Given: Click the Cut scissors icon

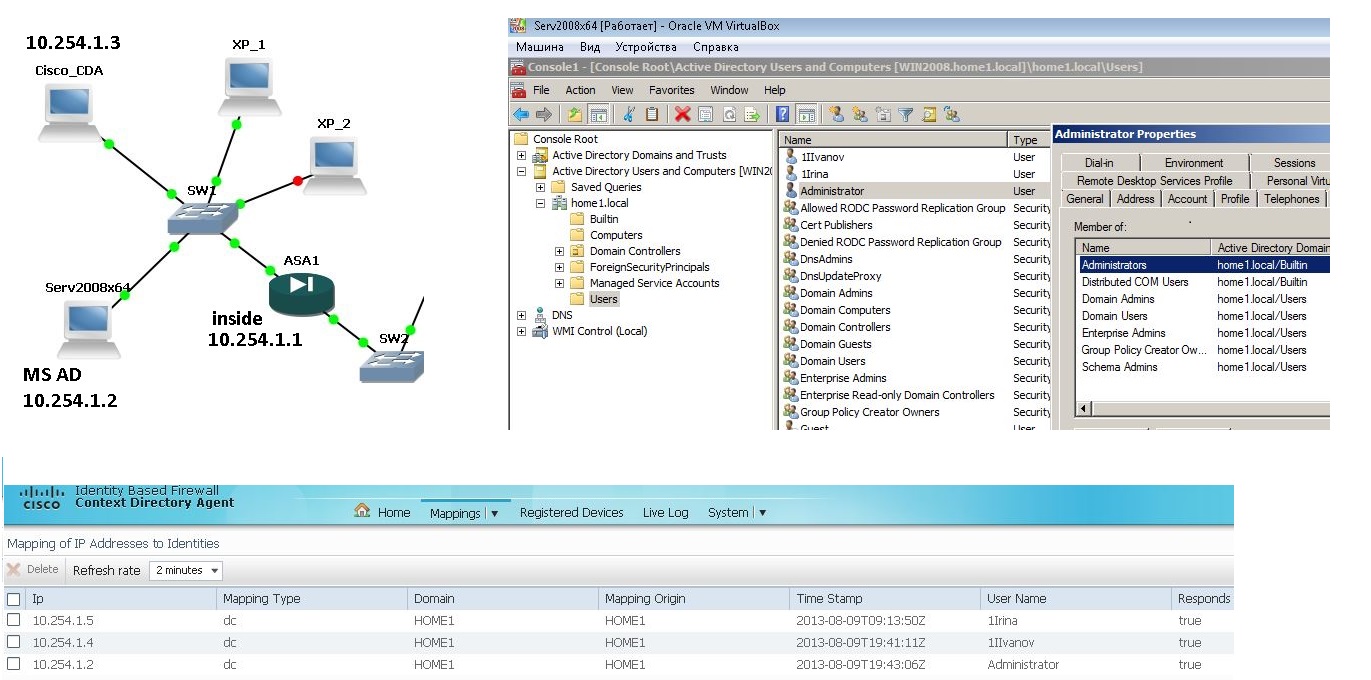Looking at the screenshot, I should pyautogui.click(x=629, y=114).
